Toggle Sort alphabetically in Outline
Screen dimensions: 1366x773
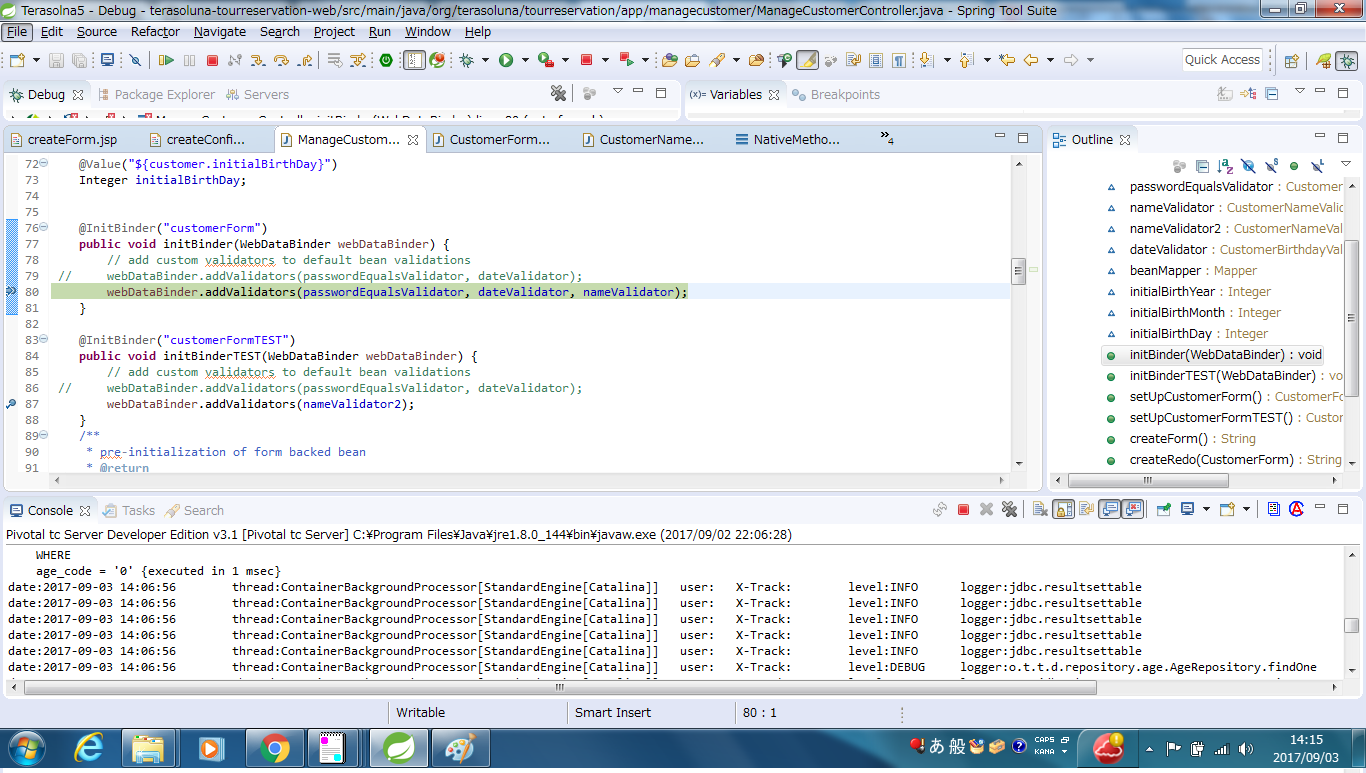(1226, 166)
